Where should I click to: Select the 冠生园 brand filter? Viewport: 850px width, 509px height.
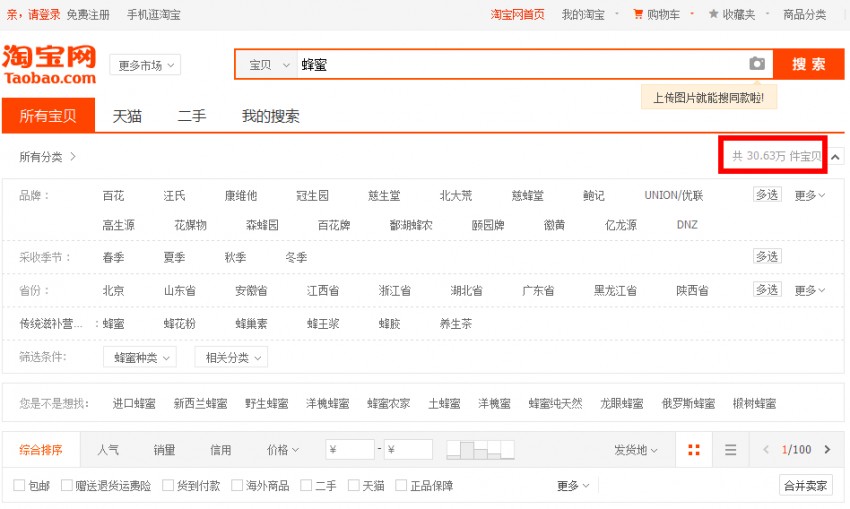coord(312,195)
